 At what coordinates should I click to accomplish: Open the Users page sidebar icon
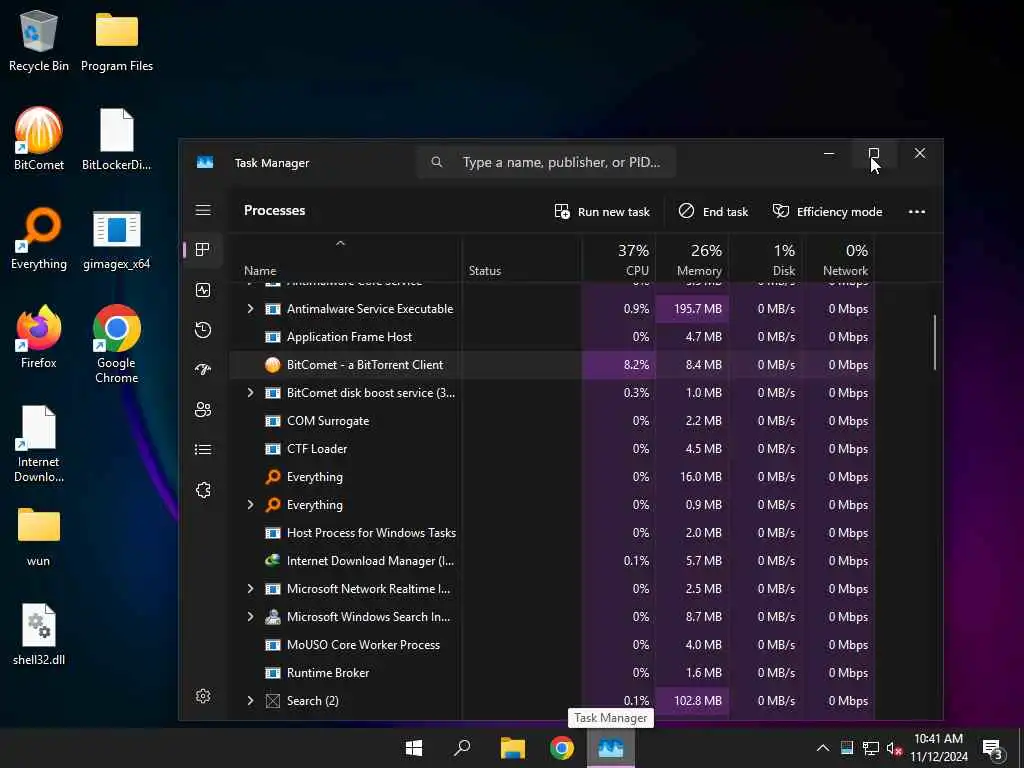coord(203,409)
